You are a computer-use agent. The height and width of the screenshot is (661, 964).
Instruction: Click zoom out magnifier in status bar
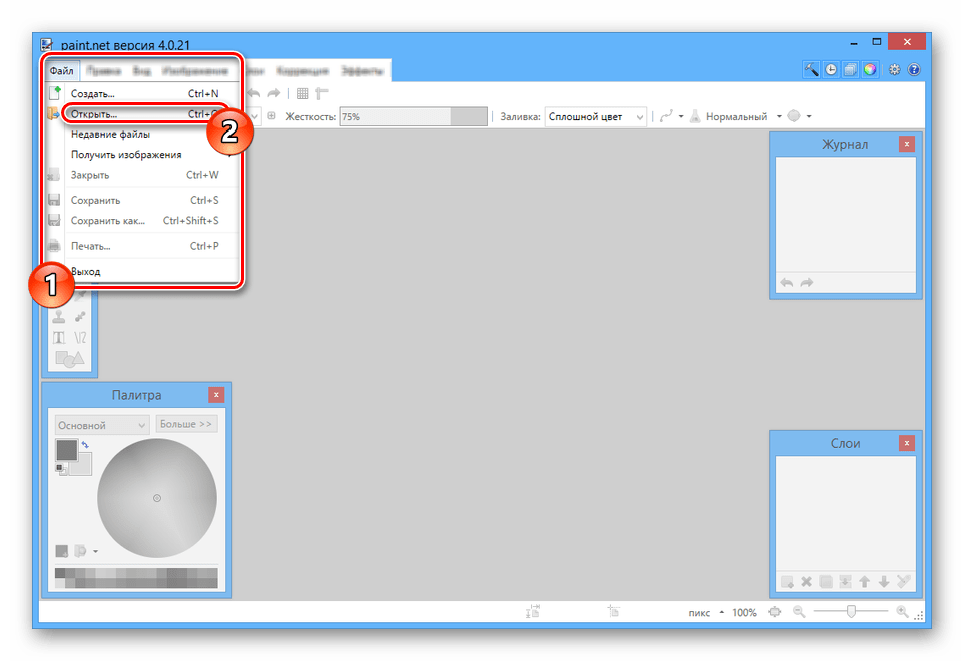click(x=798, y=612)
